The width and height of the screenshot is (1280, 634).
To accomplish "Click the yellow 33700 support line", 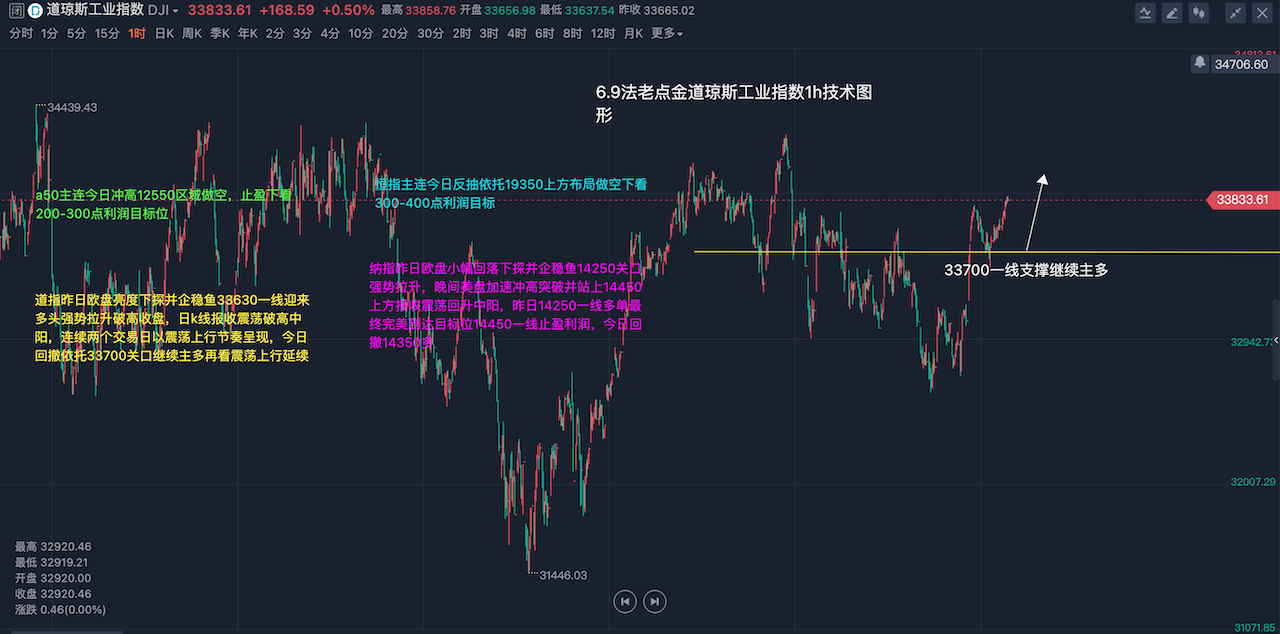I will click(850, 252).
